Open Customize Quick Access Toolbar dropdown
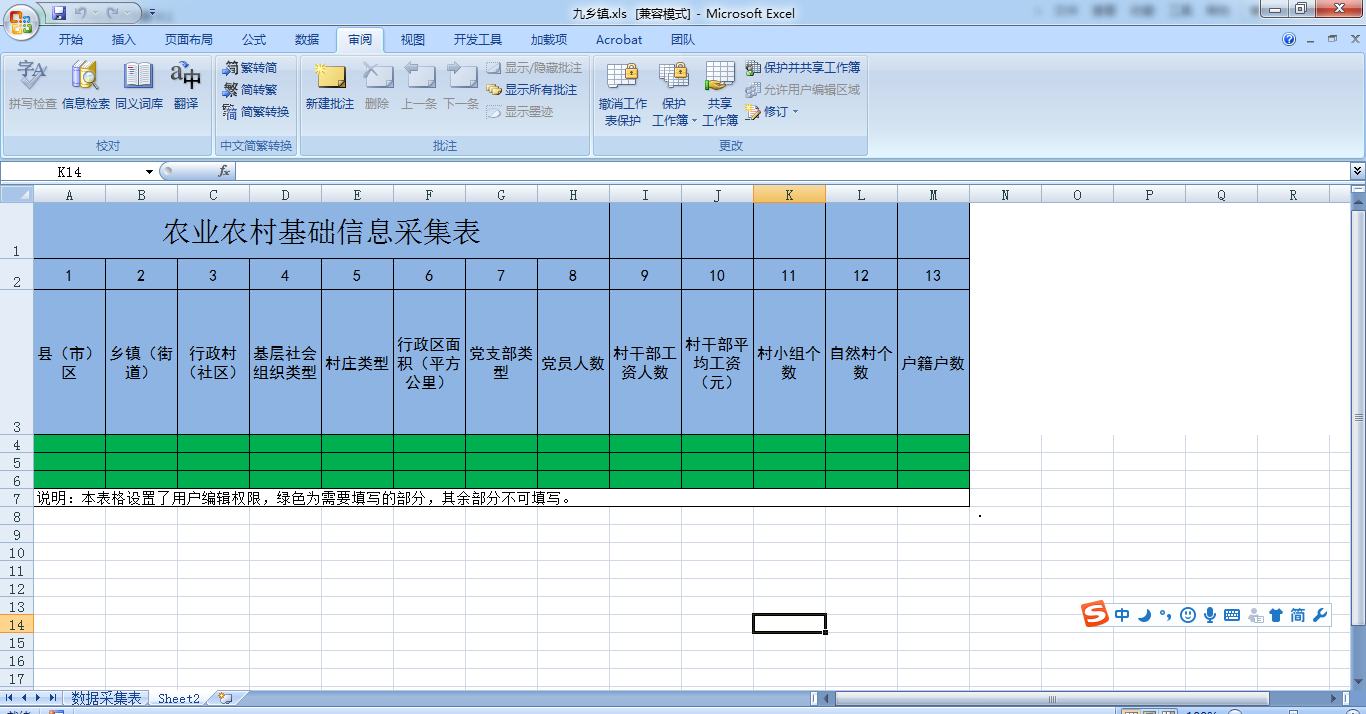 click(x=152, y=13)
